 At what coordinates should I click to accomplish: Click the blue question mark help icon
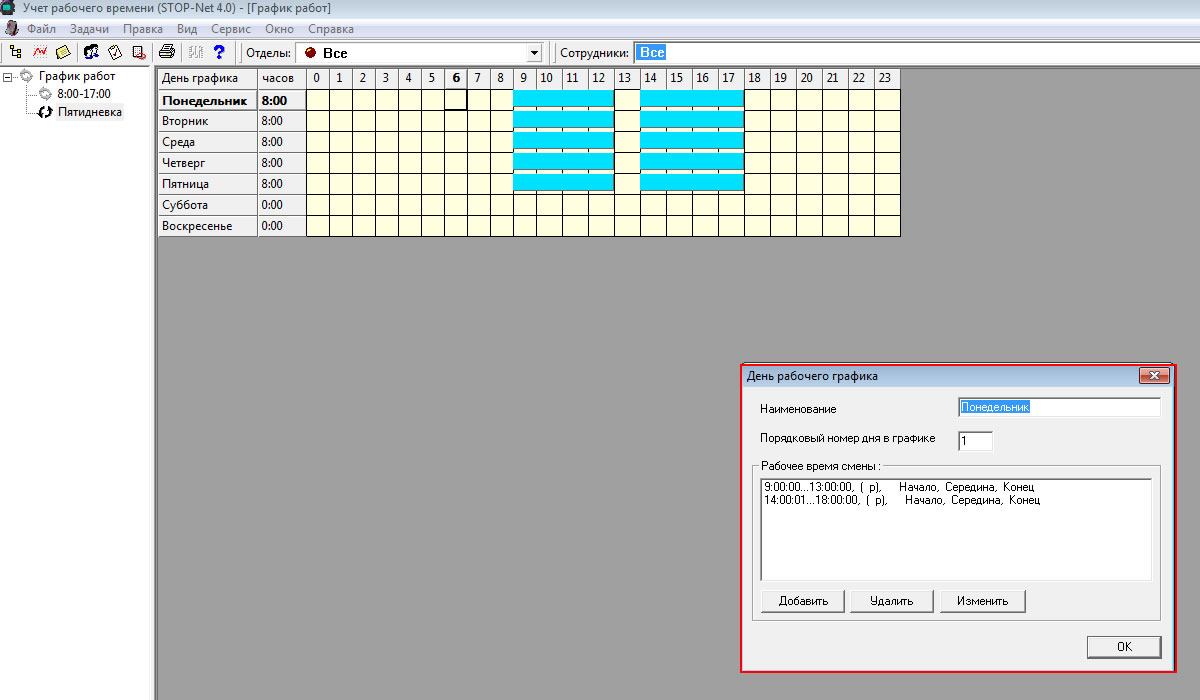[219, 52]
